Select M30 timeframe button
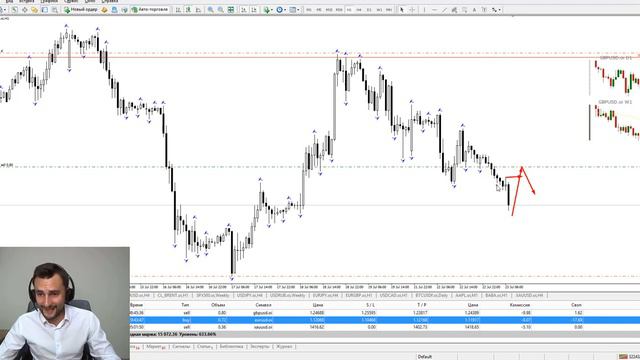This screenshot has height=360, width=640. pos(339,10)
